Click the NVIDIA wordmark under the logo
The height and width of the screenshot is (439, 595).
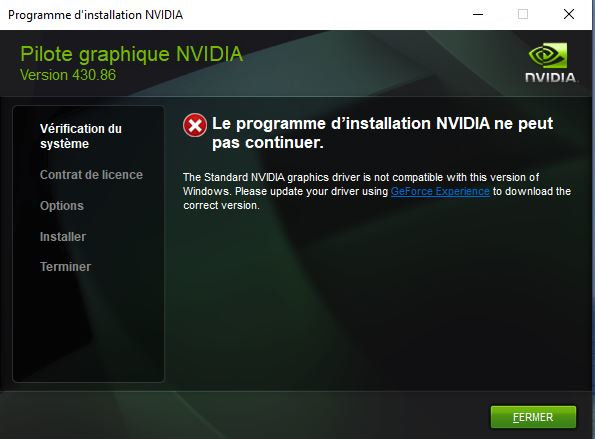[551, 77]
